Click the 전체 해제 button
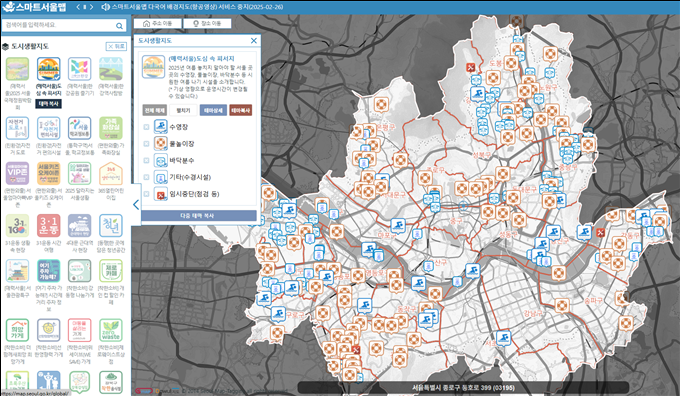 click(154, 110)
